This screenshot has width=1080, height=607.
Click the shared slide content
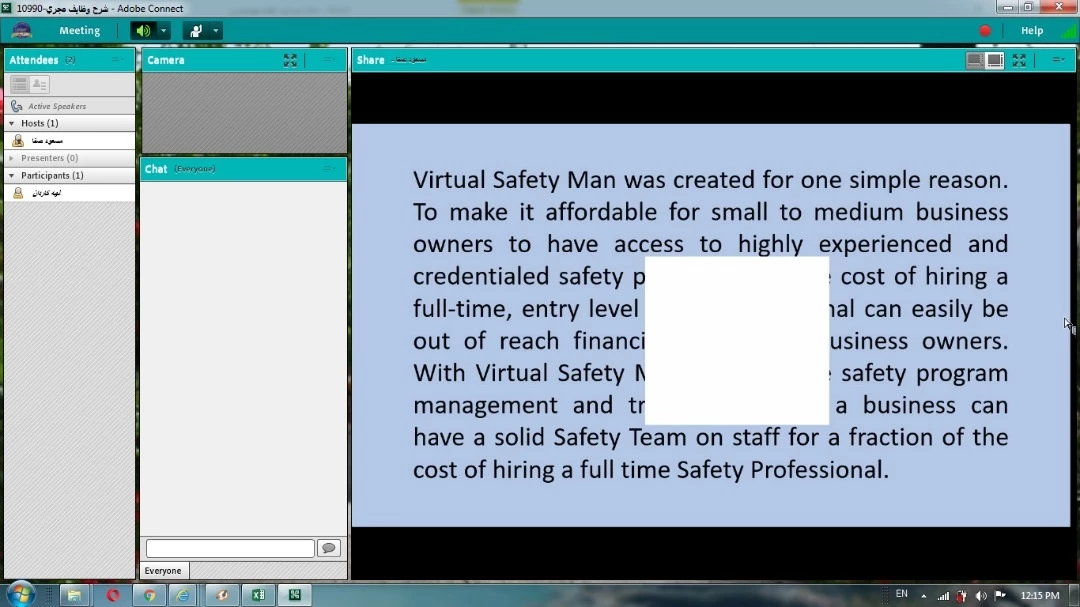click(711, 325)
